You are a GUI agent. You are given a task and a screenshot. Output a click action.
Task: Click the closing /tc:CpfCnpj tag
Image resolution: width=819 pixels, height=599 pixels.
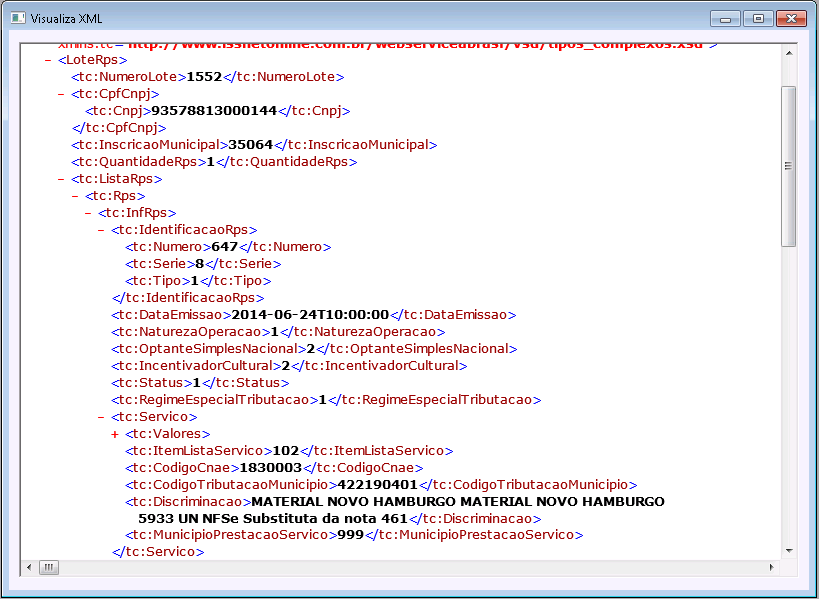[x=119, y=128]
